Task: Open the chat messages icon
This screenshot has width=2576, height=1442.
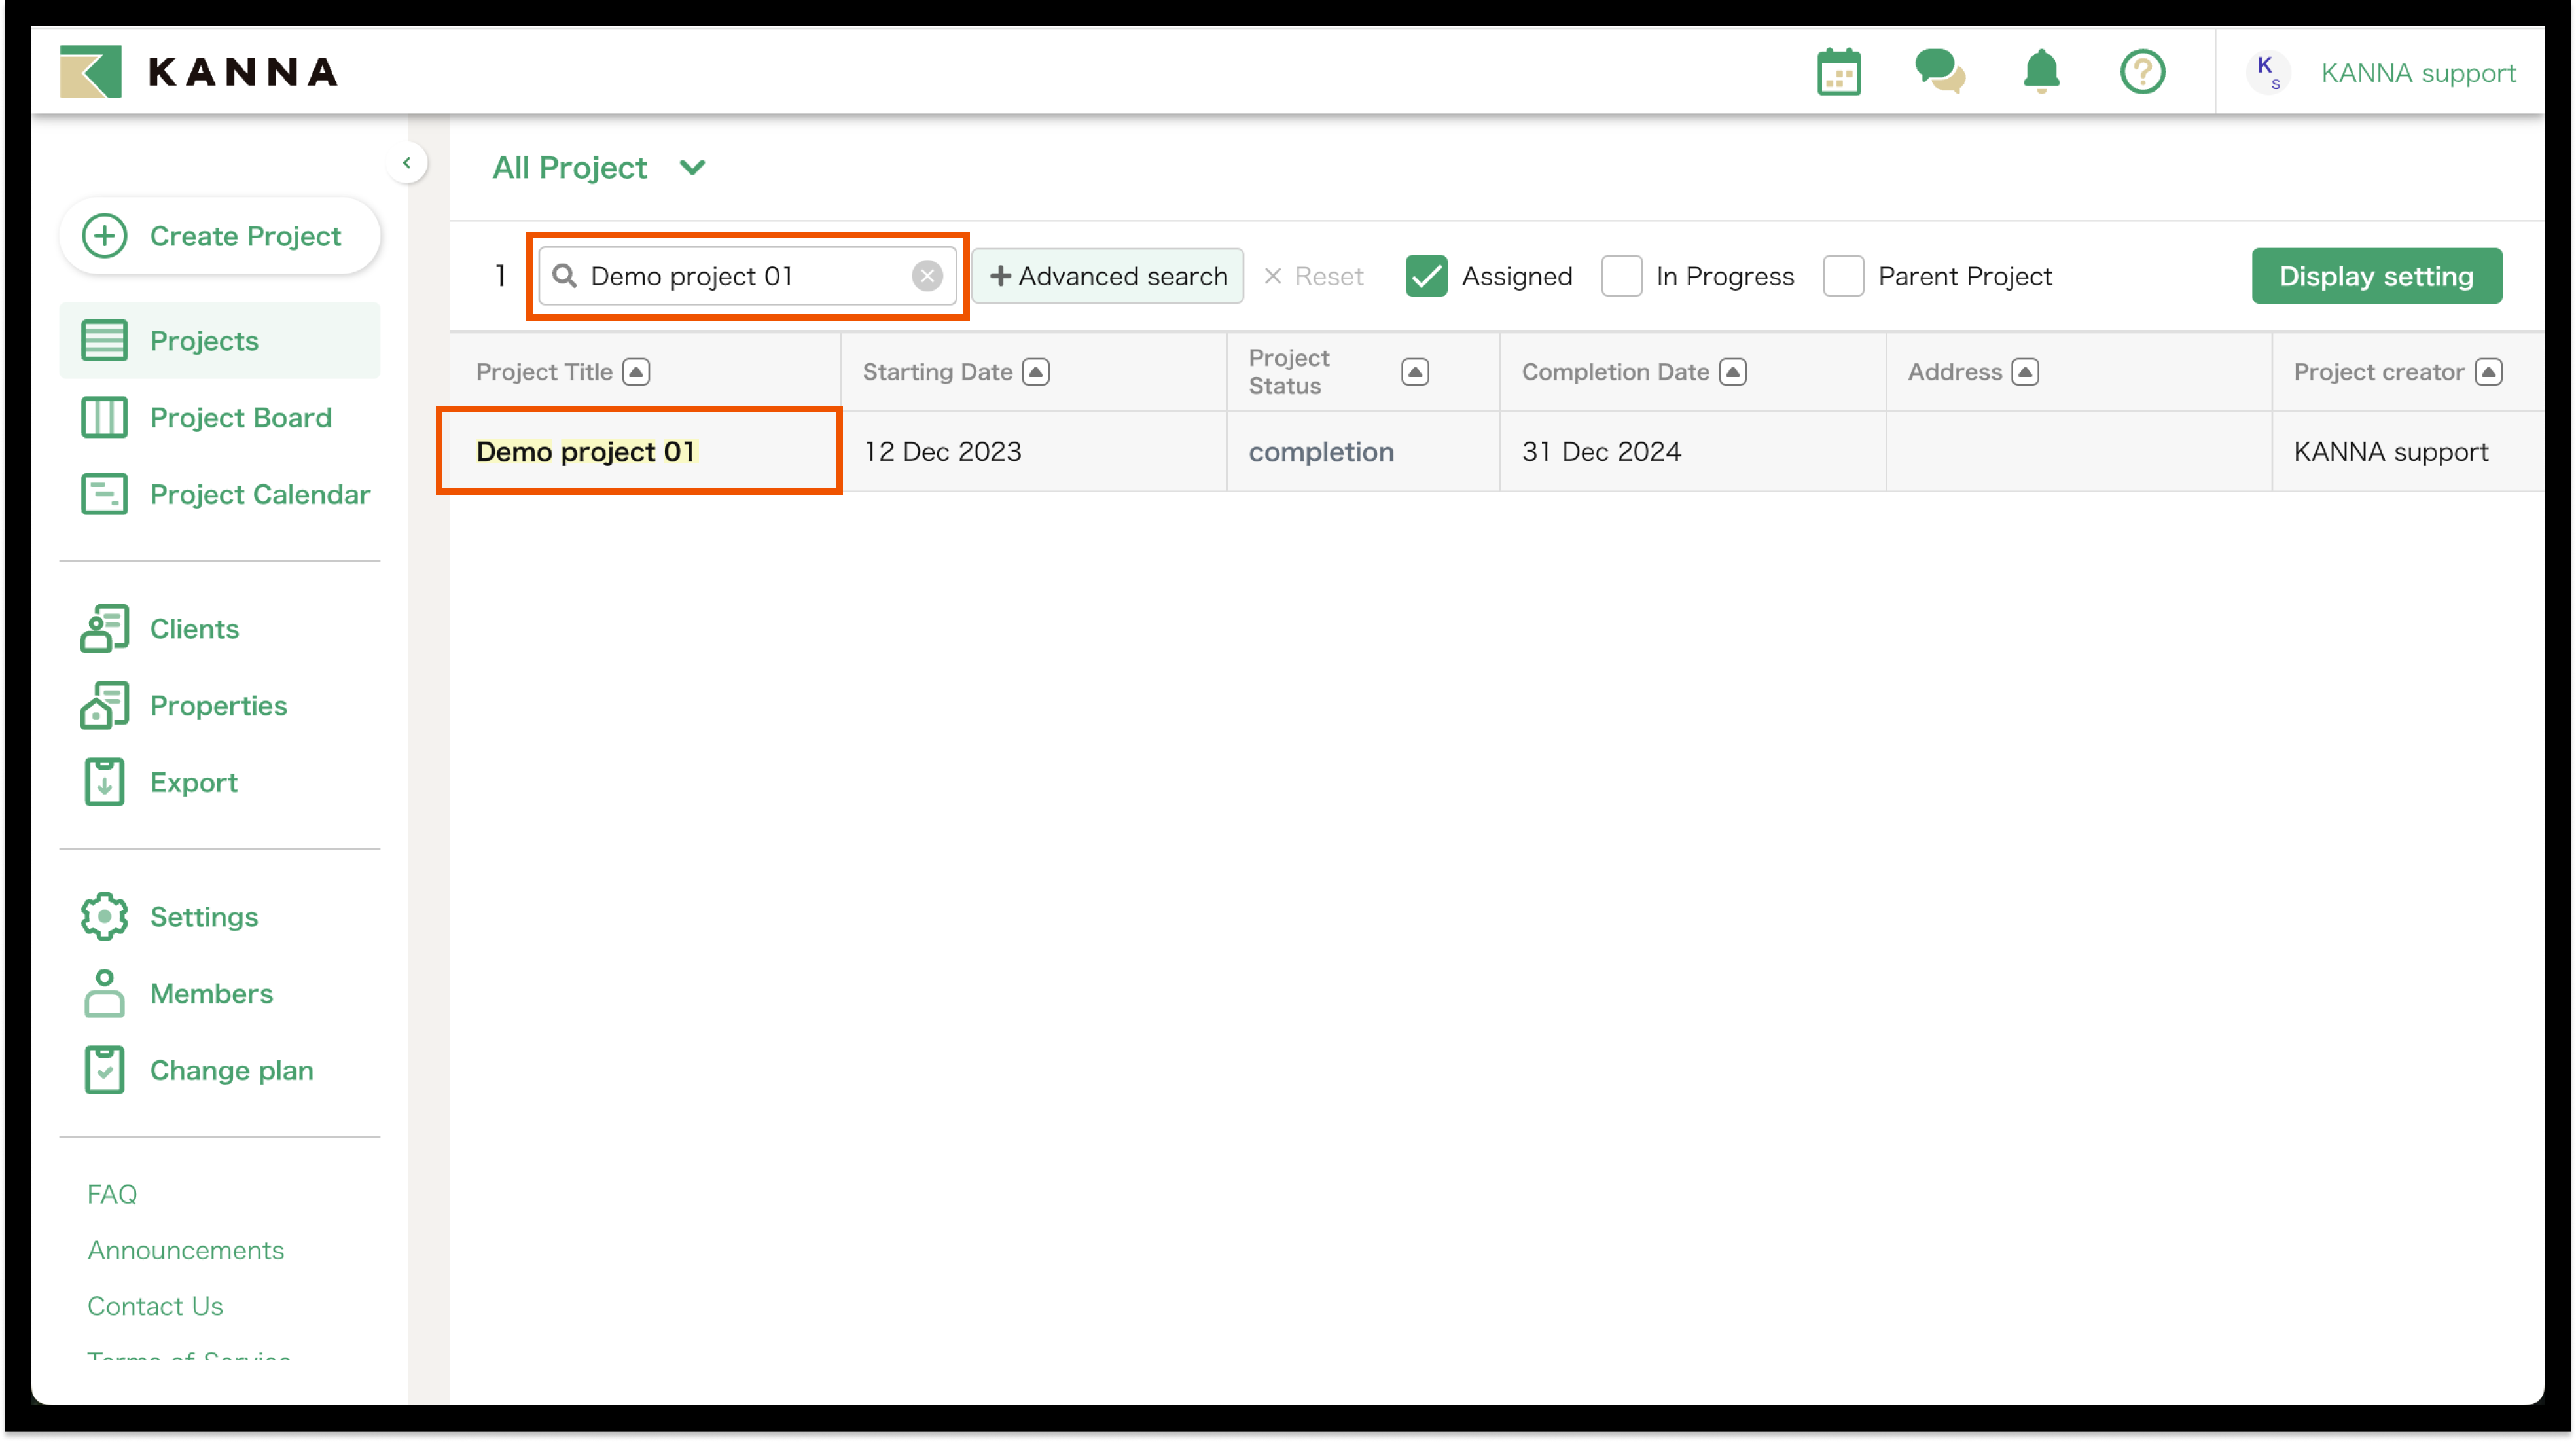Action: [x=1939, y=72]
